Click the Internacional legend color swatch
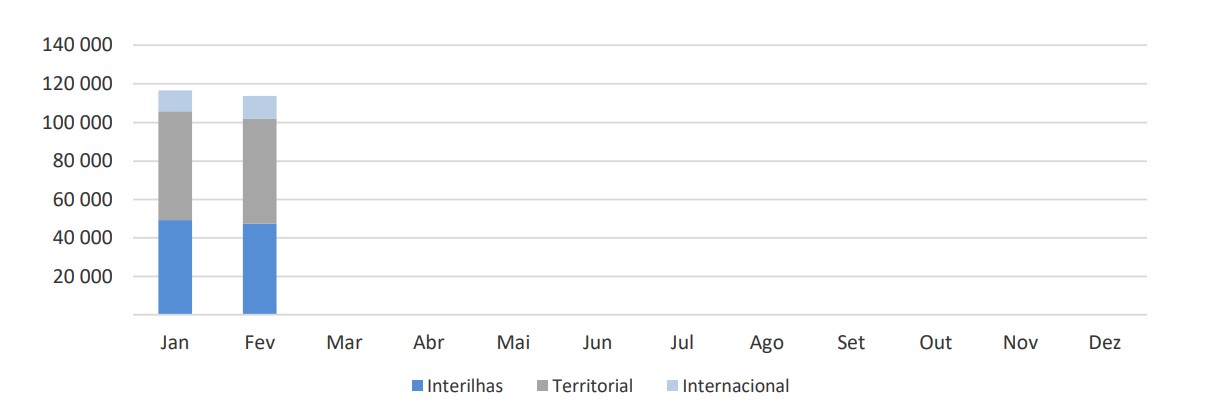1206x416 pixels. click(672, 386)
